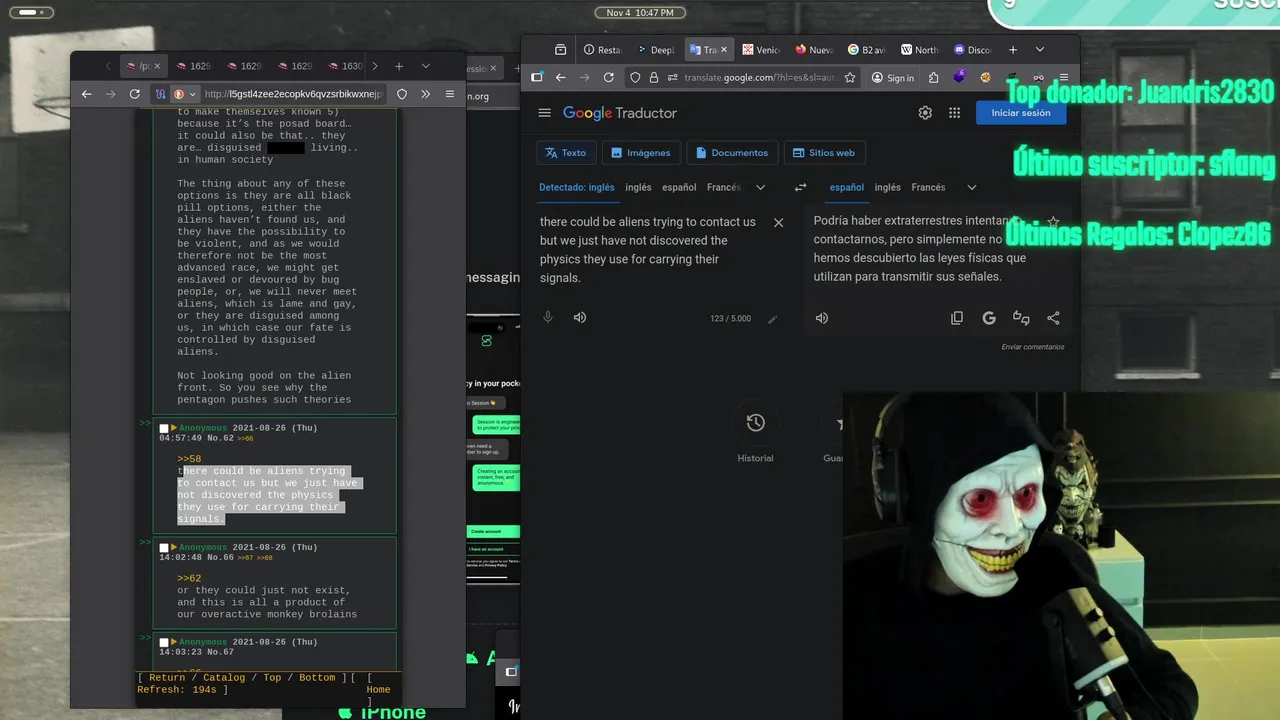This screenshot has width=1280, height=720.
Task: Switch to the Discord browser tab
Action: (x=973, y=49)
